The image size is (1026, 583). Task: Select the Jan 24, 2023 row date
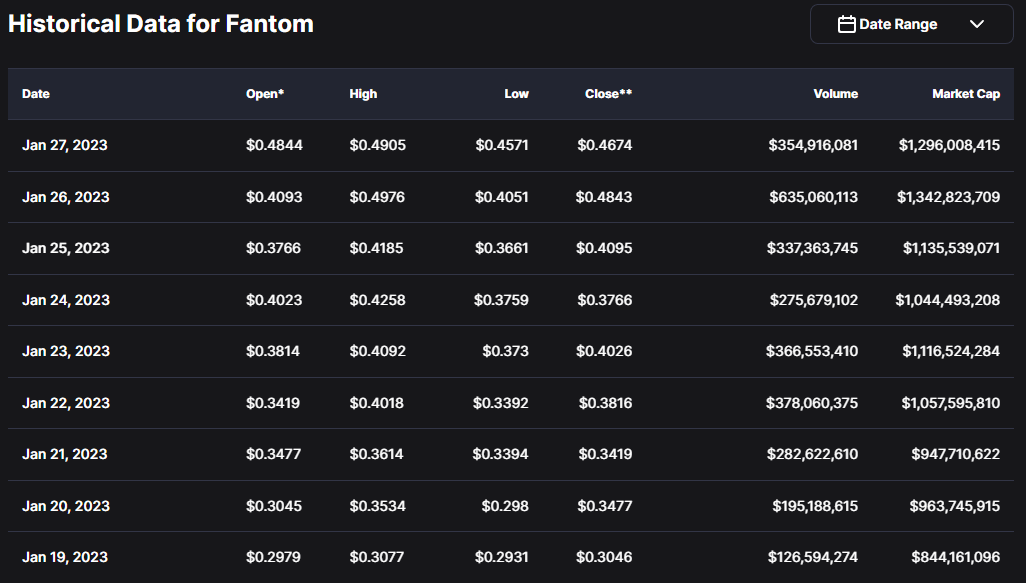point(65,300)
